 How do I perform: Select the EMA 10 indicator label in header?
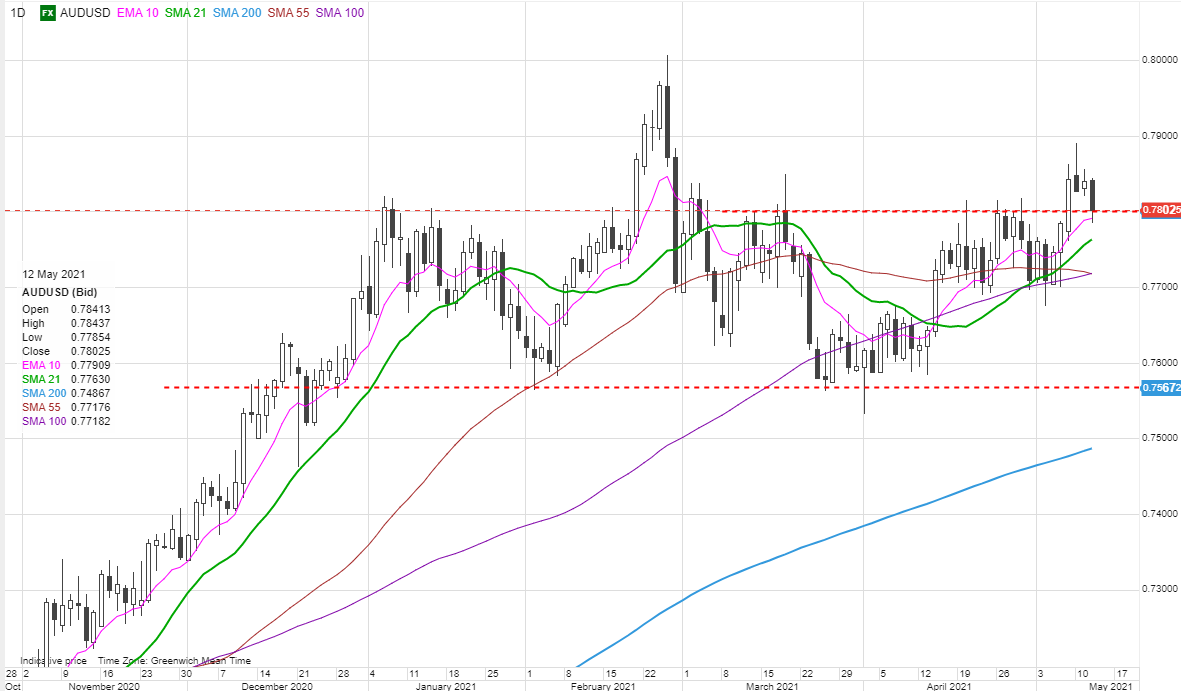coord(137,13)
